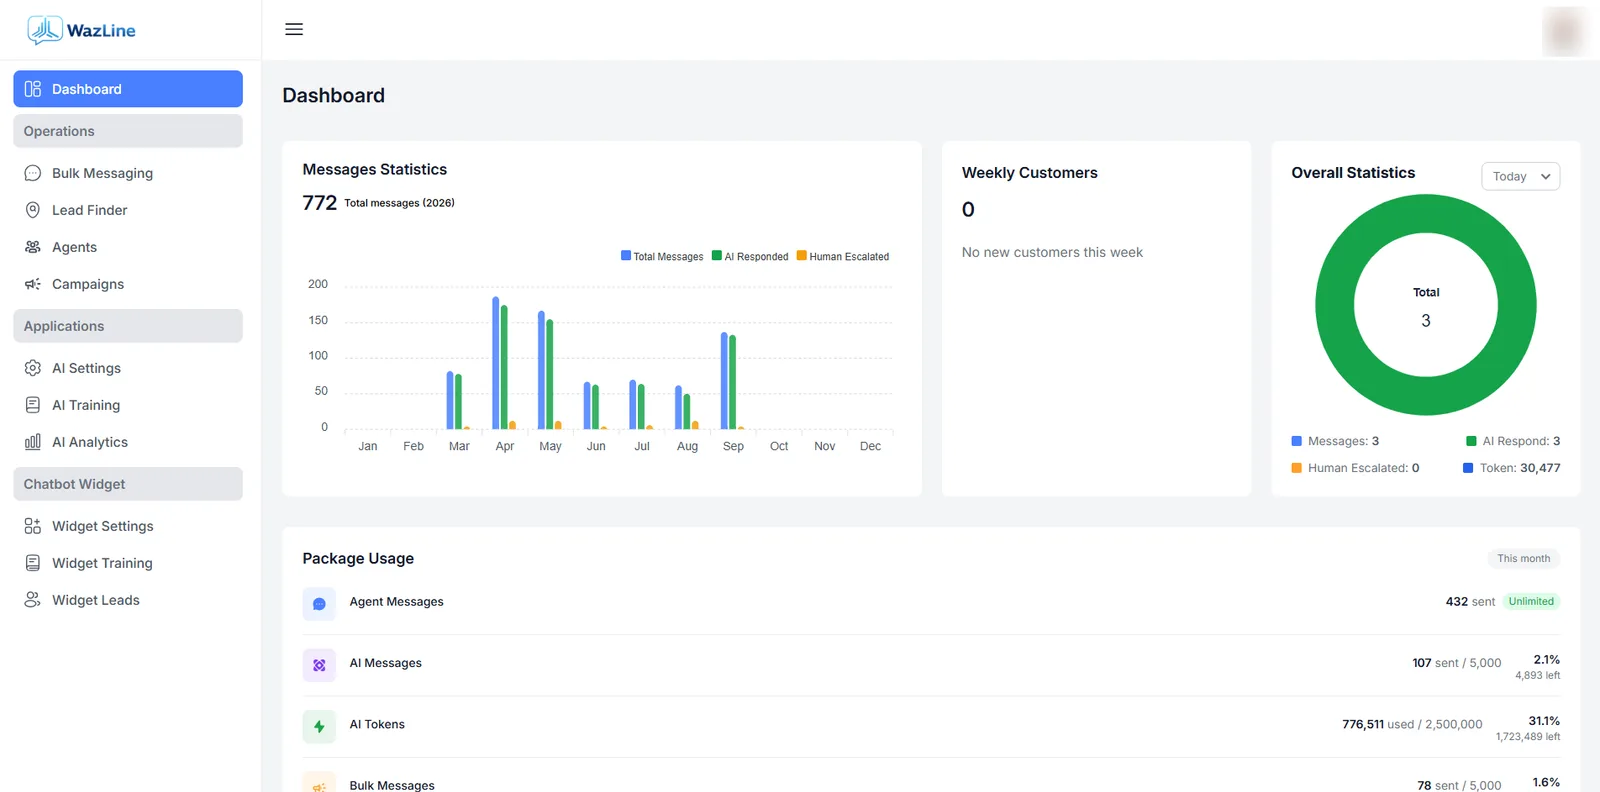Click the Campaigns megaphone icon
The height and width of the screenshot is (792, 1600).
click(33, 284)
